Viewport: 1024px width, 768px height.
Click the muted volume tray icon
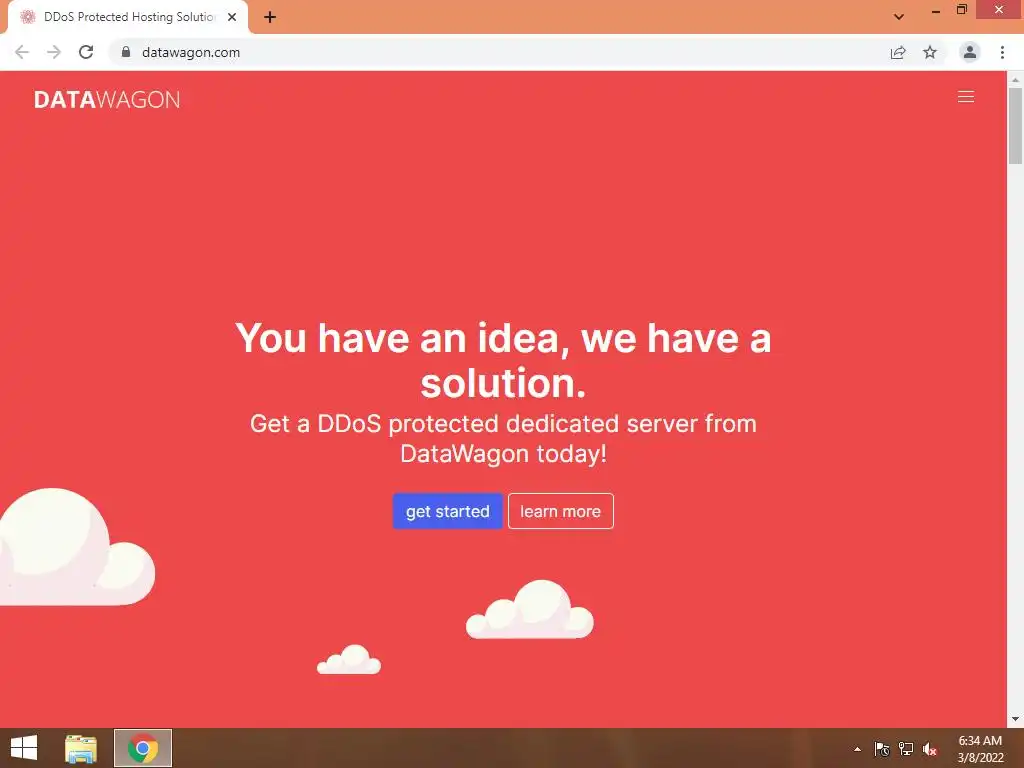pyautogui.click(x=930, y=749)
